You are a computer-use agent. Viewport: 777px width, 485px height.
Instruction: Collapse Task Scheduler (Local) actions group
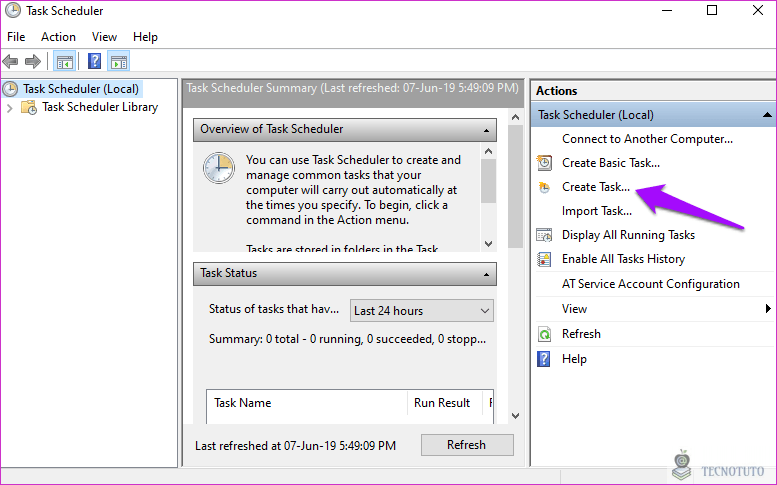click(767, 114)
